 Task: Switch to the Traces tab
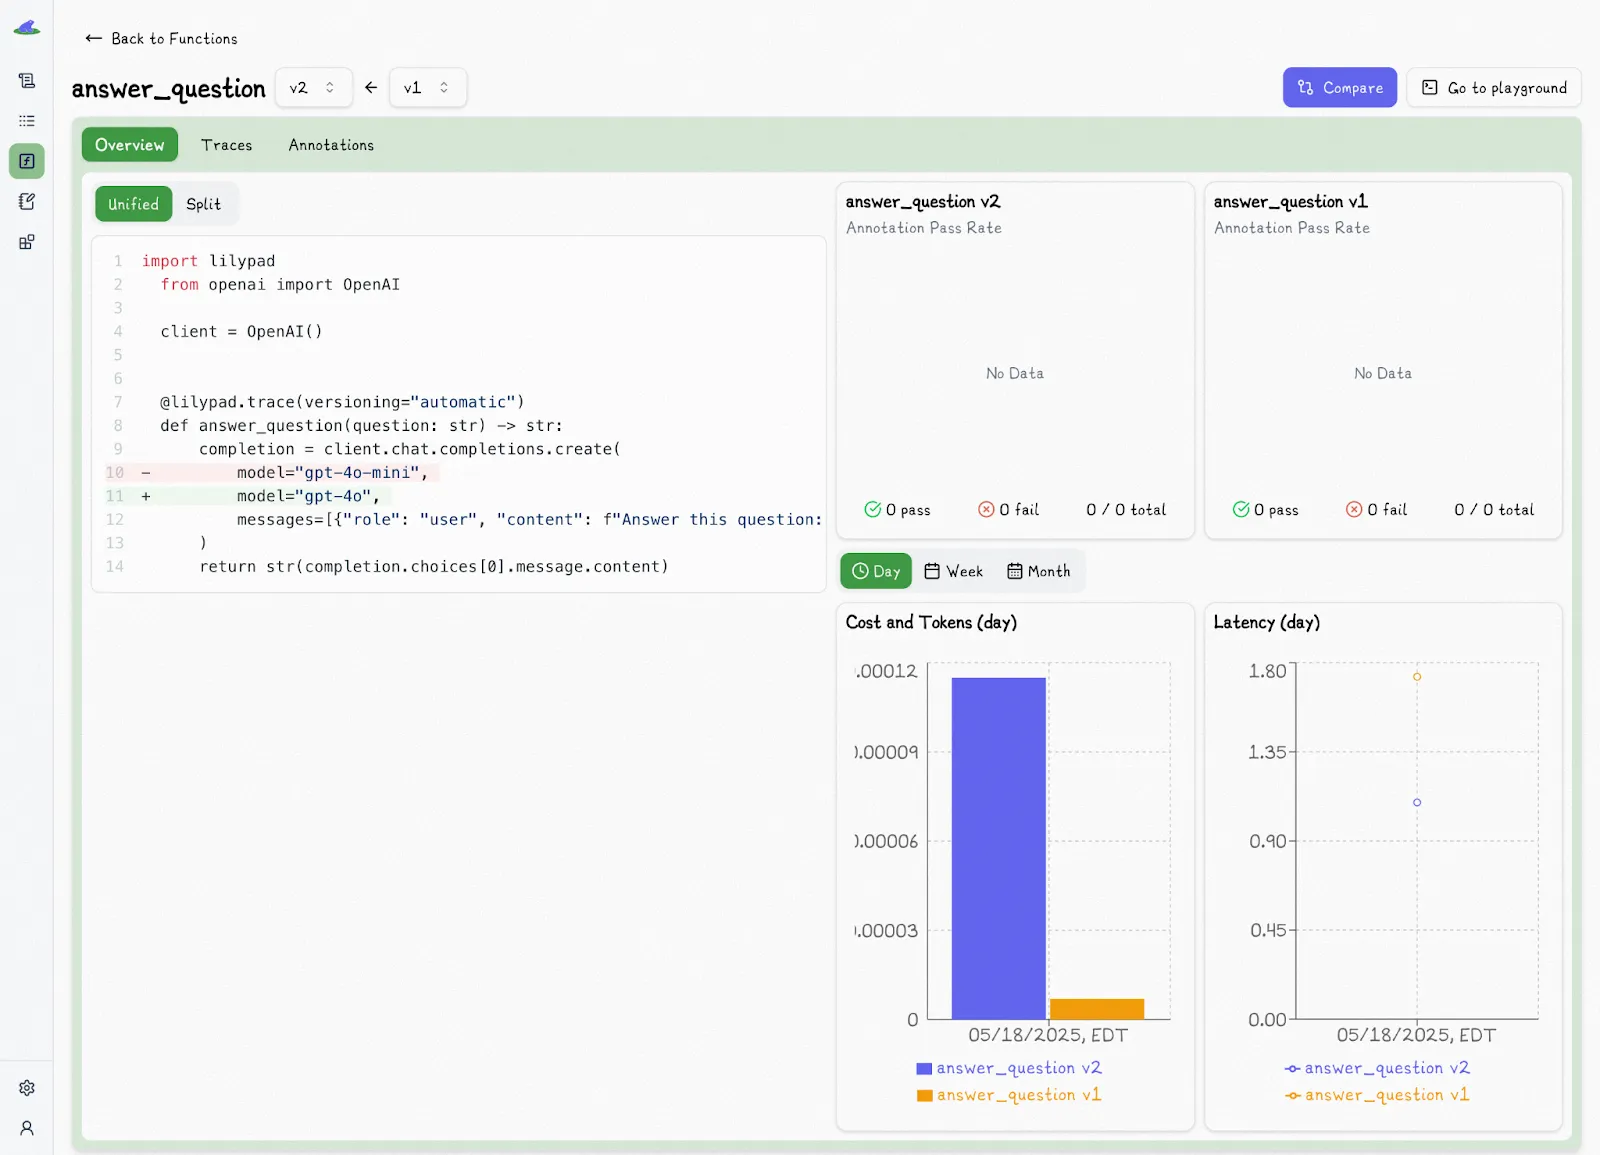226,145
